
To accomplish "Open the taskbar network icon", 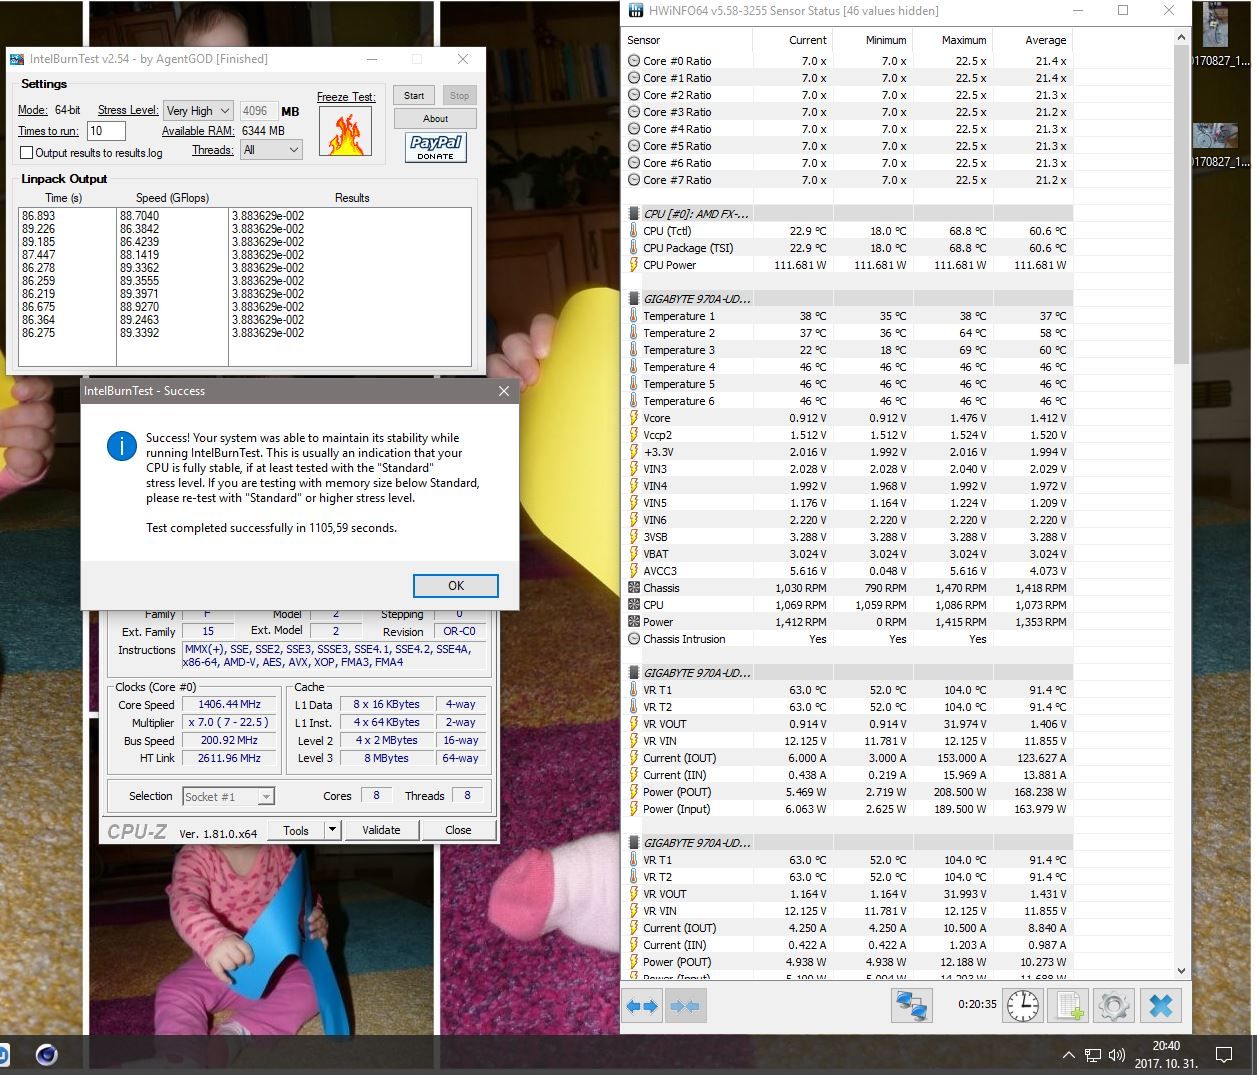I will [1093, 1055].
